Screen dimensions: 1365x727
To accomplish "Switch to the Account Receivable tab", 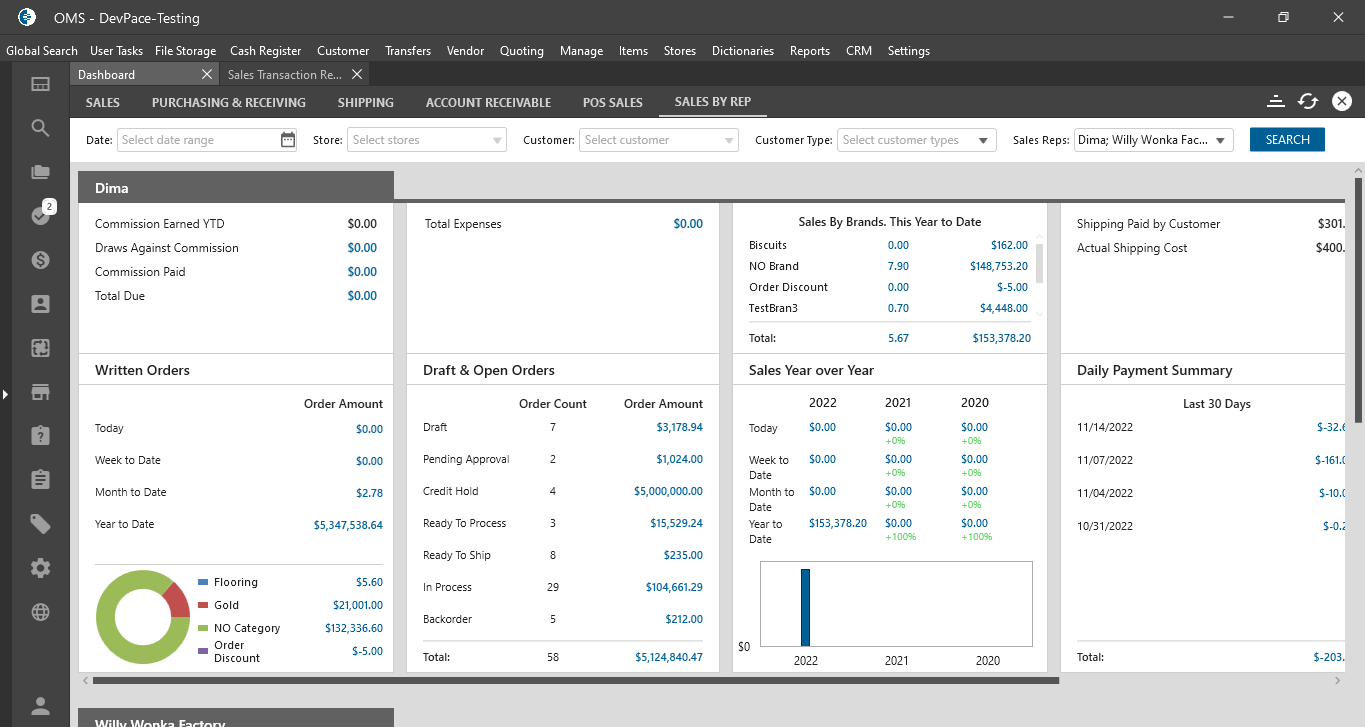I will tap(488, 102).
